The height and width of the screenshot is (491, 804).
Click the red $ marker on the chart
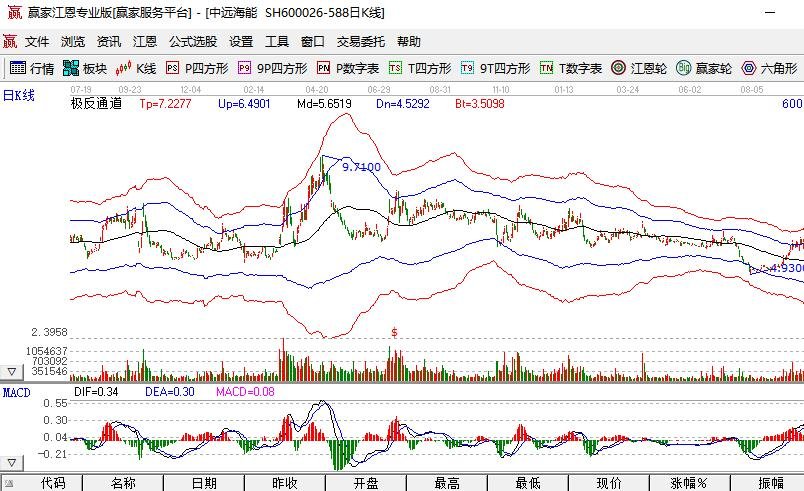[x=395, y=331]
